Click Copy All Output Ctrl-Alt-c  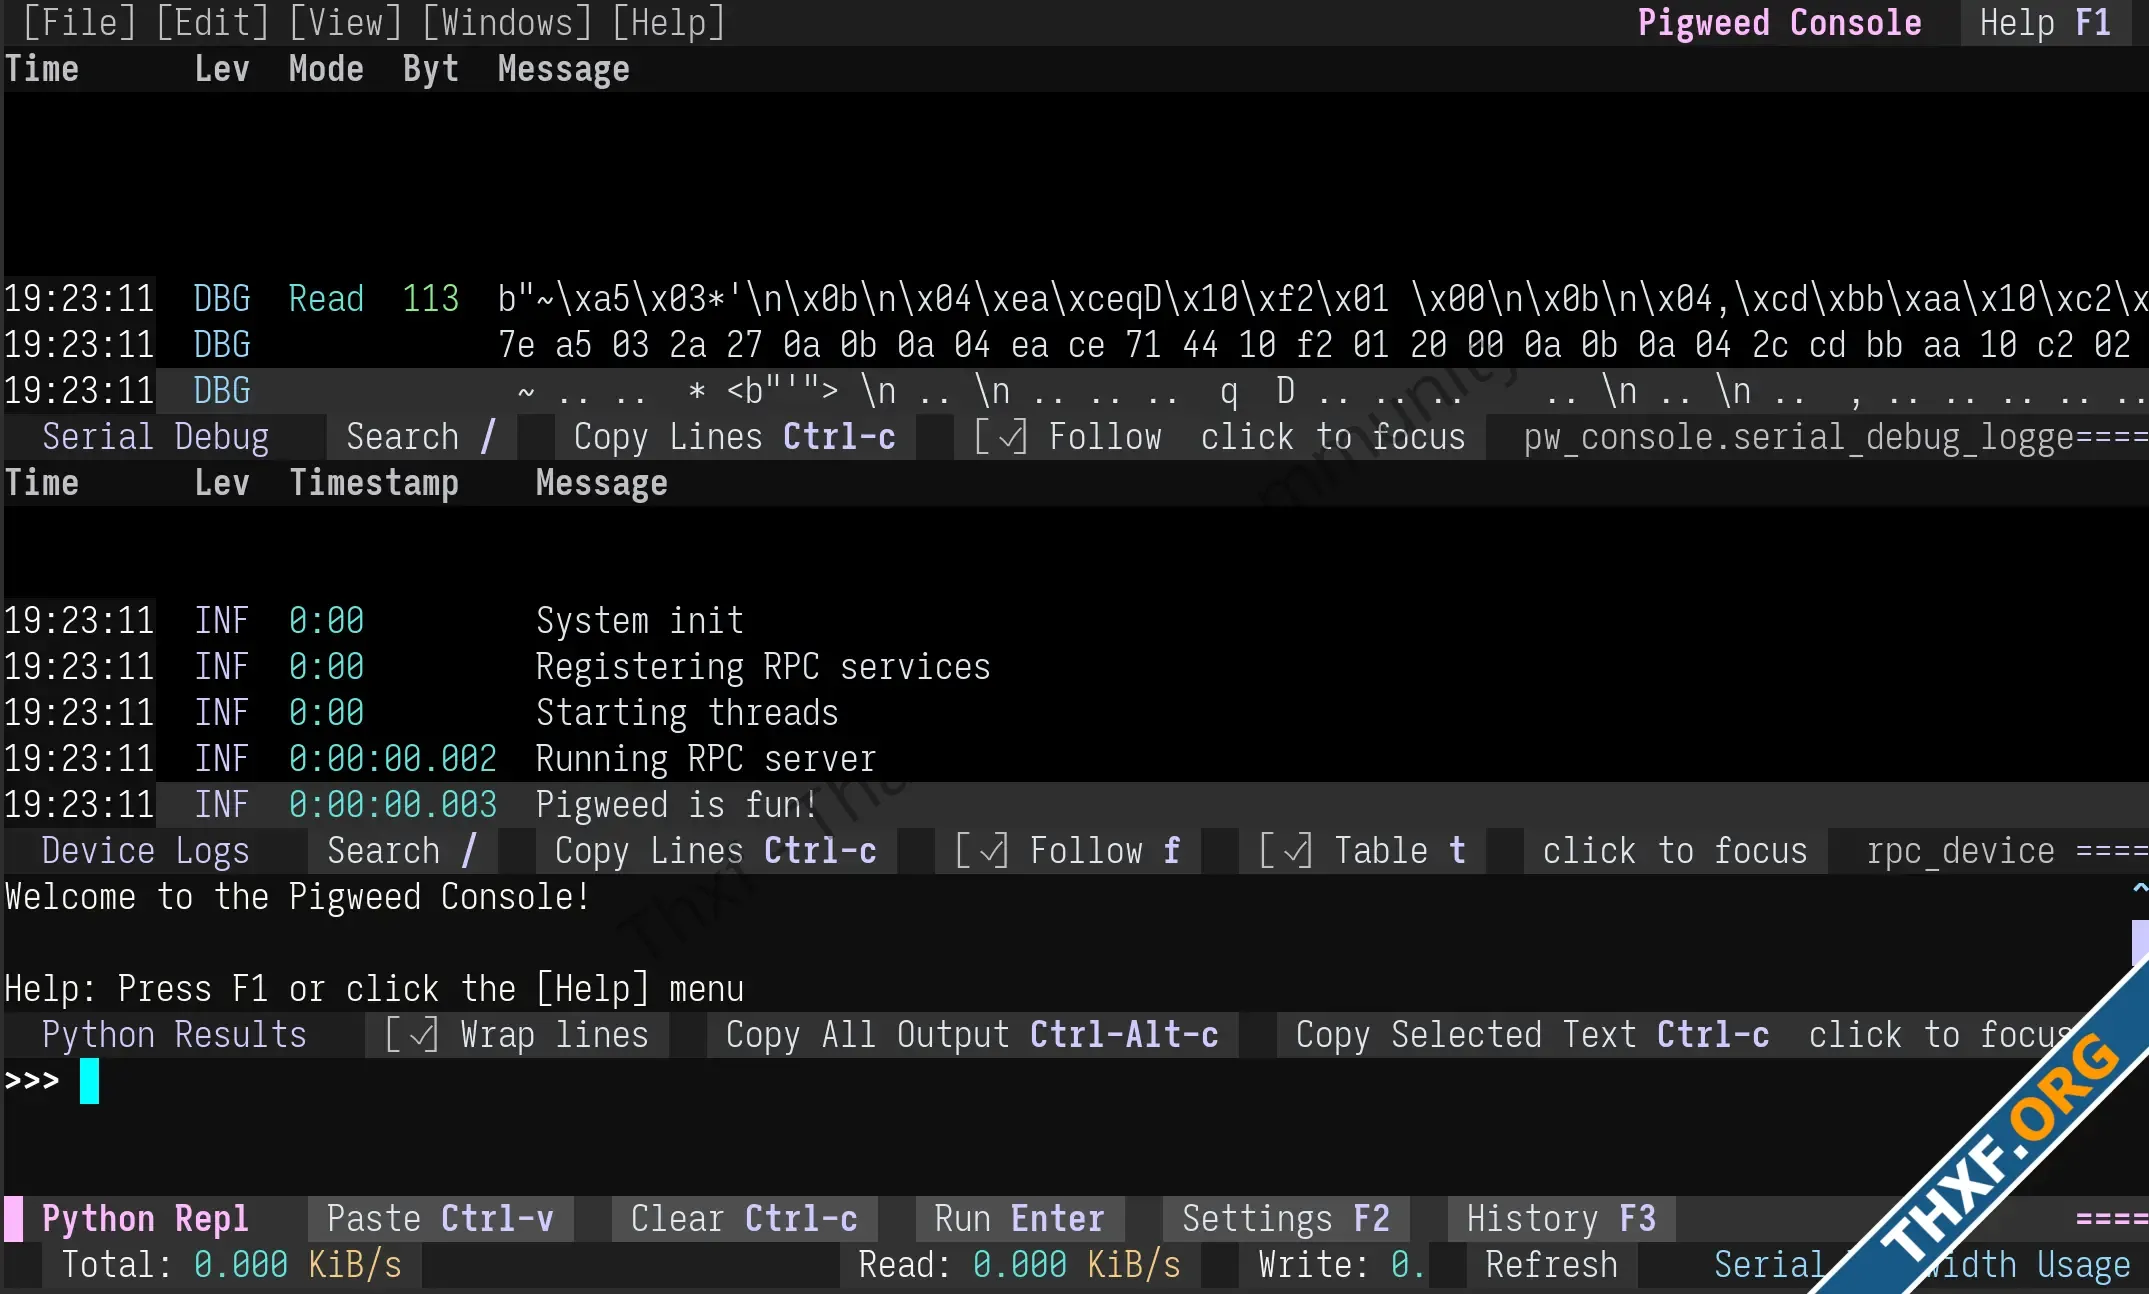tap(972, 1035)
